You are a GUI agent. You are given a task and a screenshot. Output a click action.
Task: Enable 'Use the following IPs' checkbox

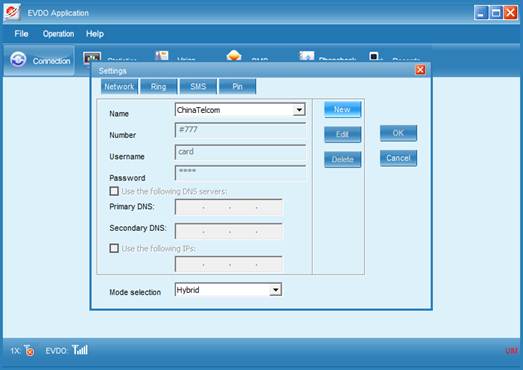tap(114, 248)
